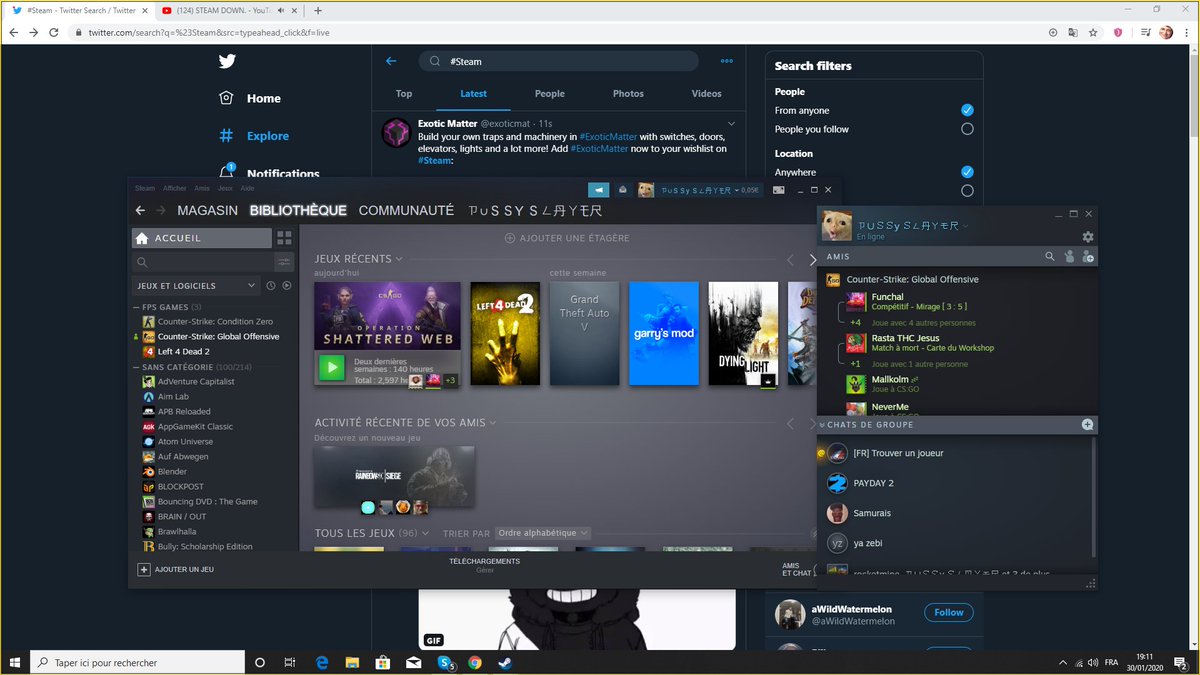Image resolution: width=1200 pixels, height=675 pixels.
Task: Open Dying Light game tile
Action: point(743,333)
